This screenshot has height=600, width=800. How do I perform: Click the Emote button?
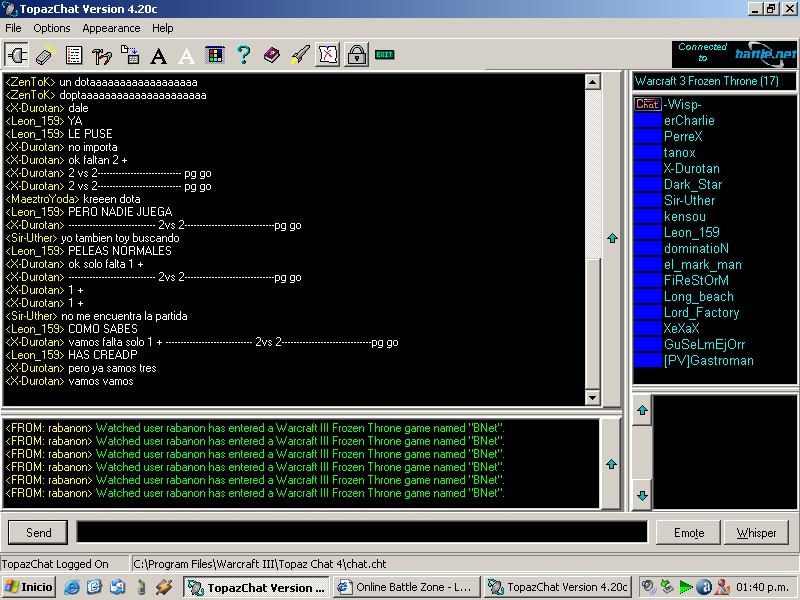pyautogui.click(x=689, y=533)
